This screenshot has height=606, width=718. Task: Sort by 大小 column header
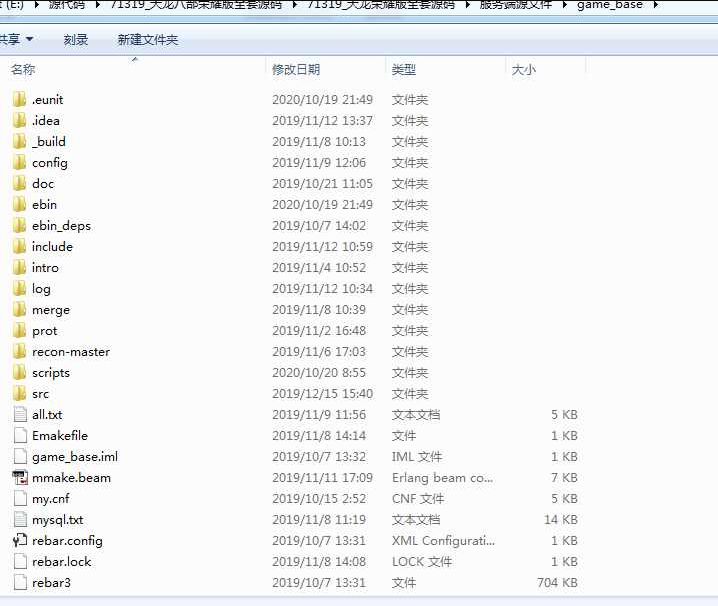(524, 69)
